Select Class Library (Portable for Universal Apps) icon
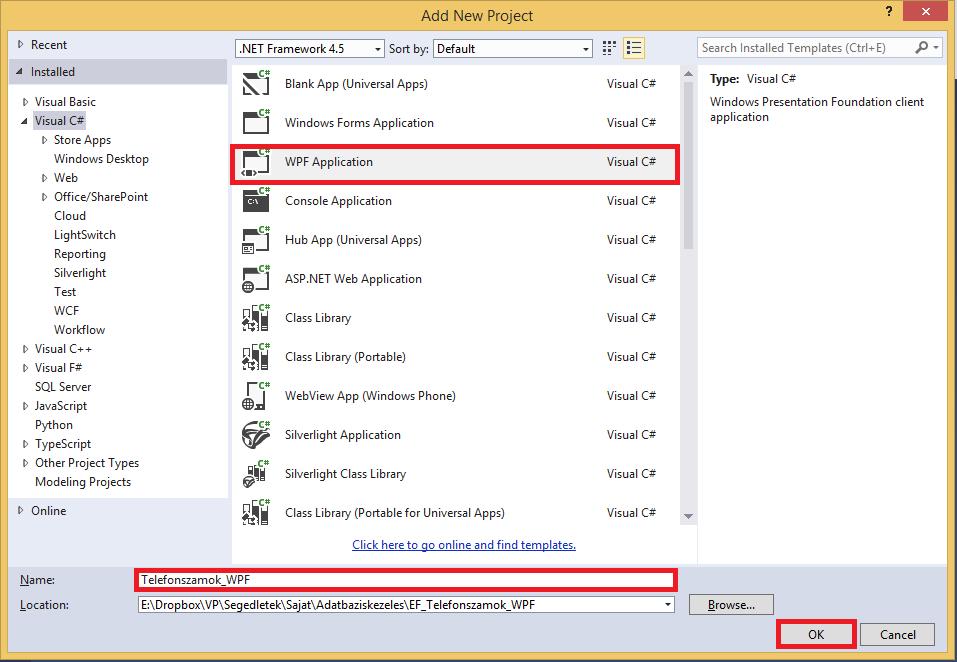The width and height of the screenshot is (957, 662). (256, 512)
